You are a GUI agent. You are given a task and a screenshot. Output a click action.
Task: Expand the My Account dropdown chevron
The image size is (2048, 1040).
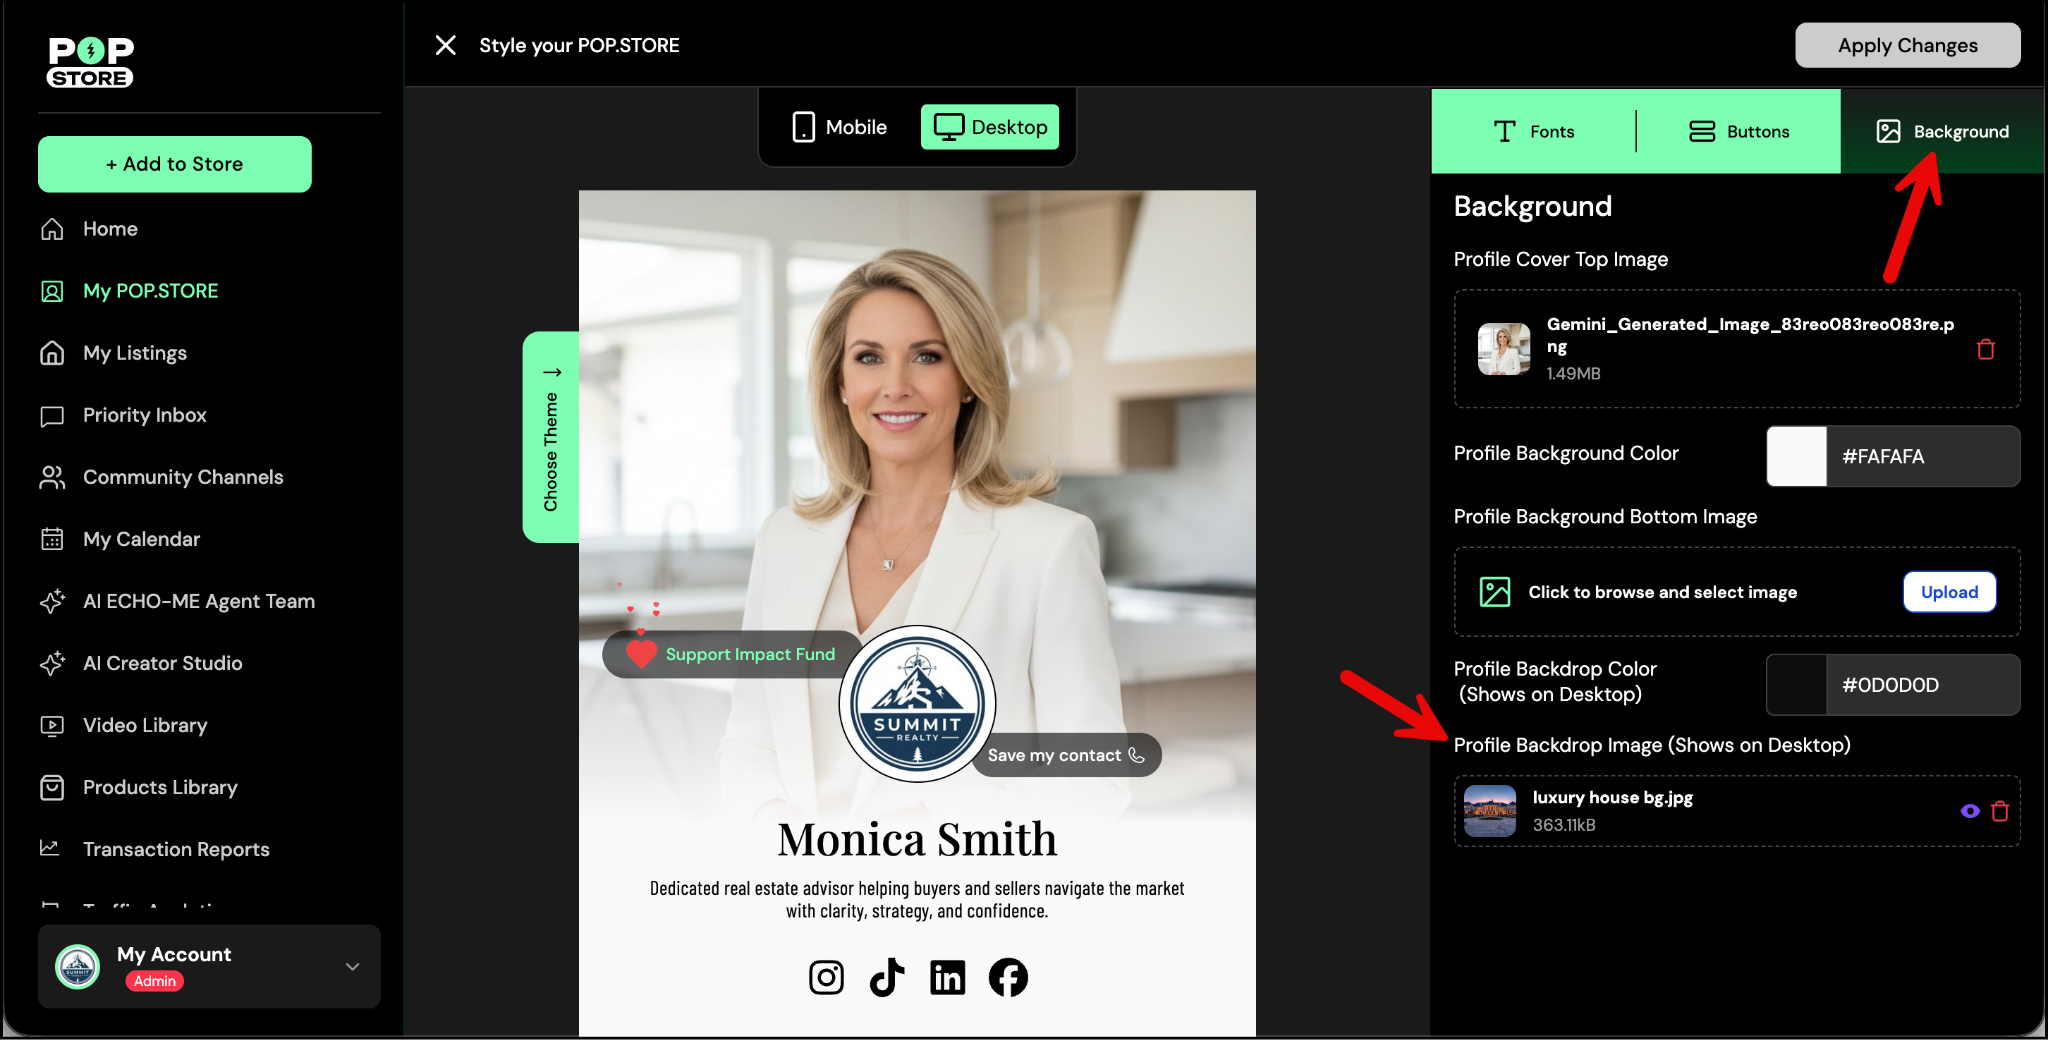coord(352,966)
